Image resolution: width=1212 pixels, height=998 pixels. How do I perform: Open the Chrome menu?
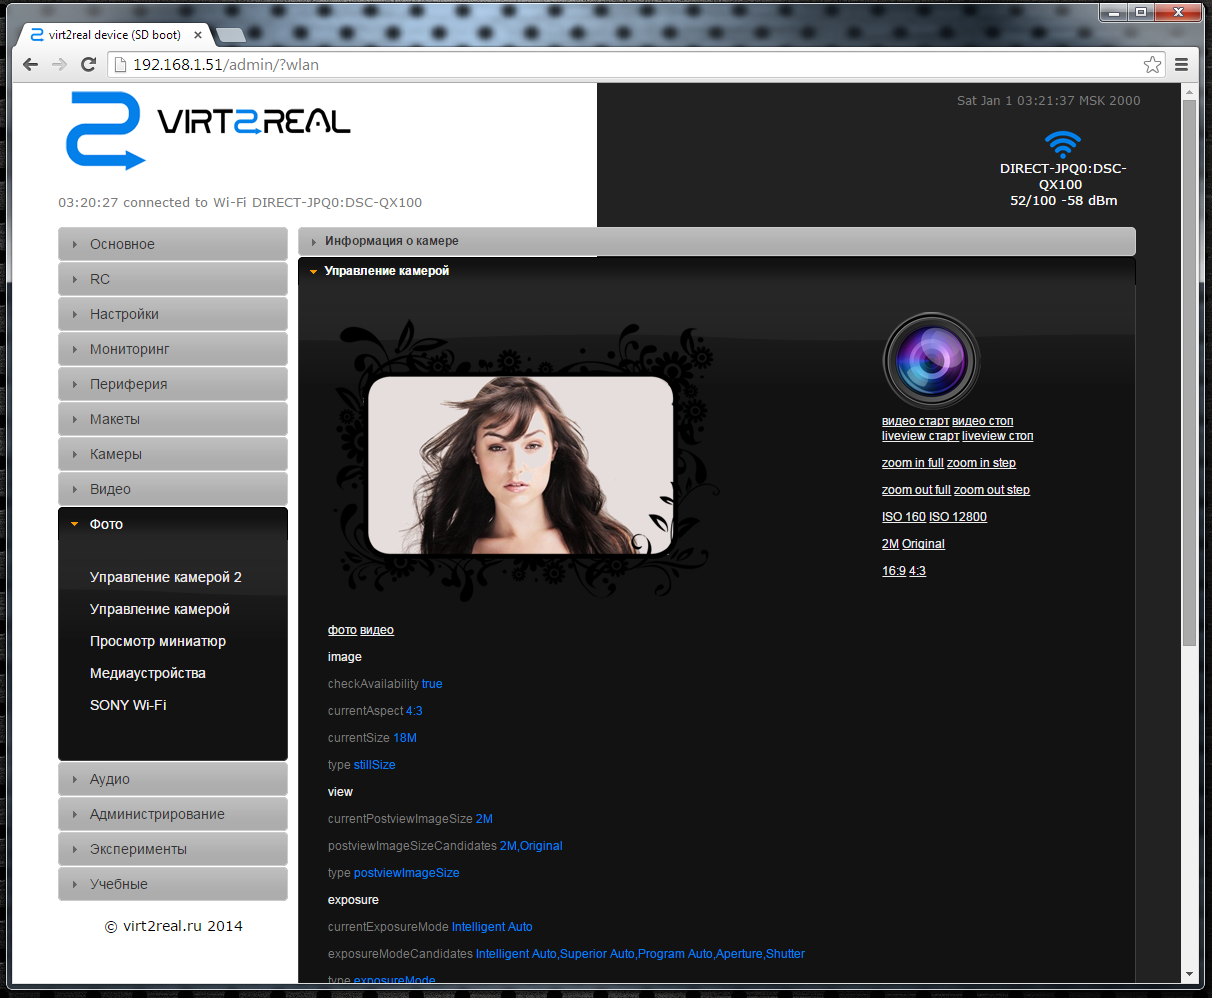(1181, 64)
